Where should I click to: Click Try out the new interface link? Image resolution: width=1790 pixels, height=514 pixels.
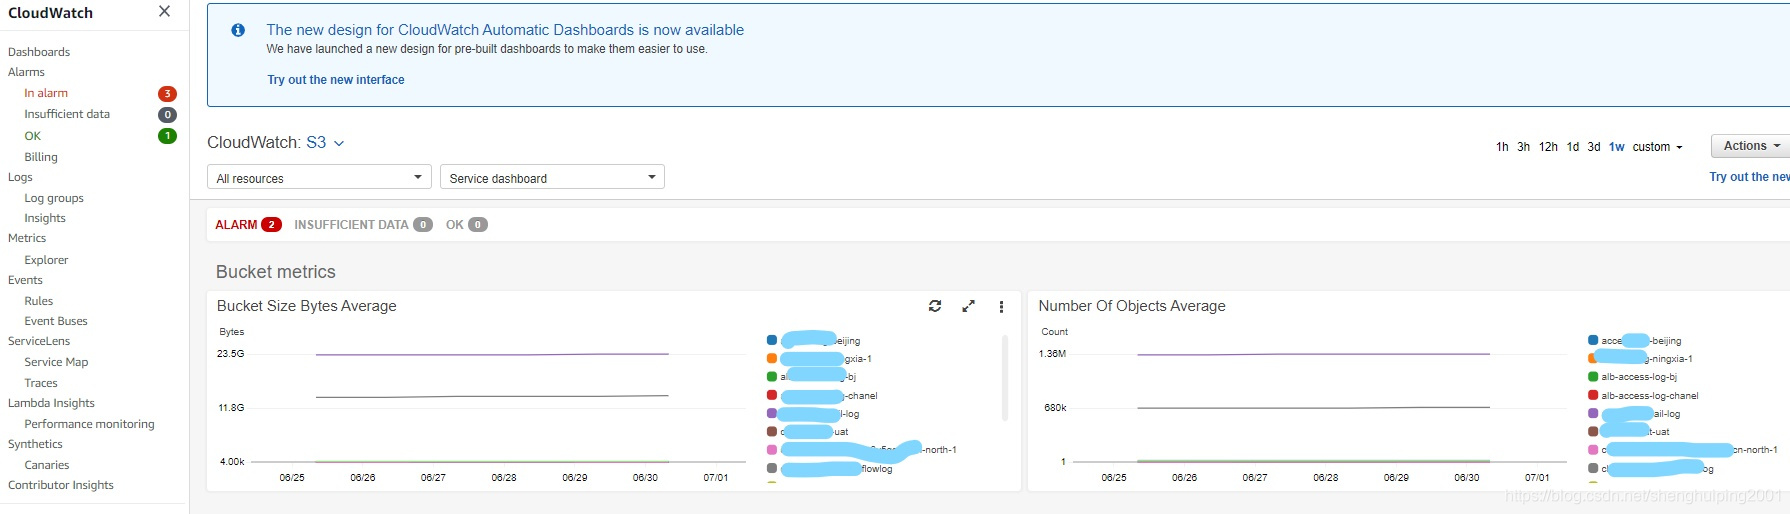tap(336, 80)
